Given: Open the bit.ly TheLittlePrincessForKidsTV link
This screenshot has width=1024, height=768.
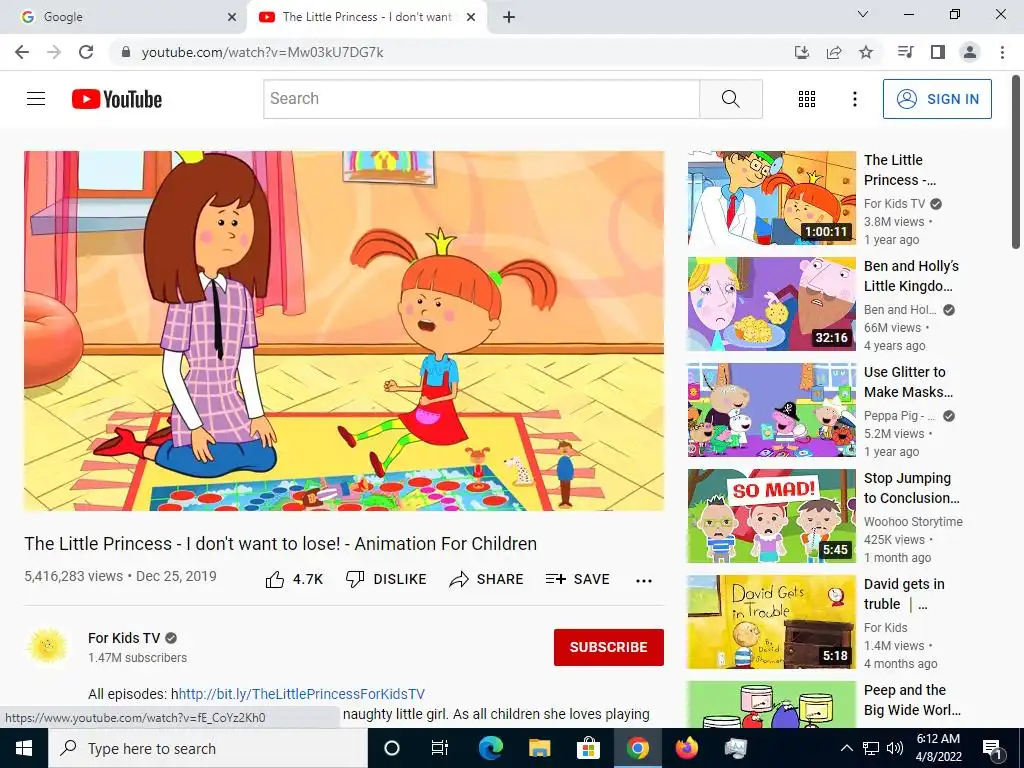Looking at the screenshot, I should click(302, 694).
